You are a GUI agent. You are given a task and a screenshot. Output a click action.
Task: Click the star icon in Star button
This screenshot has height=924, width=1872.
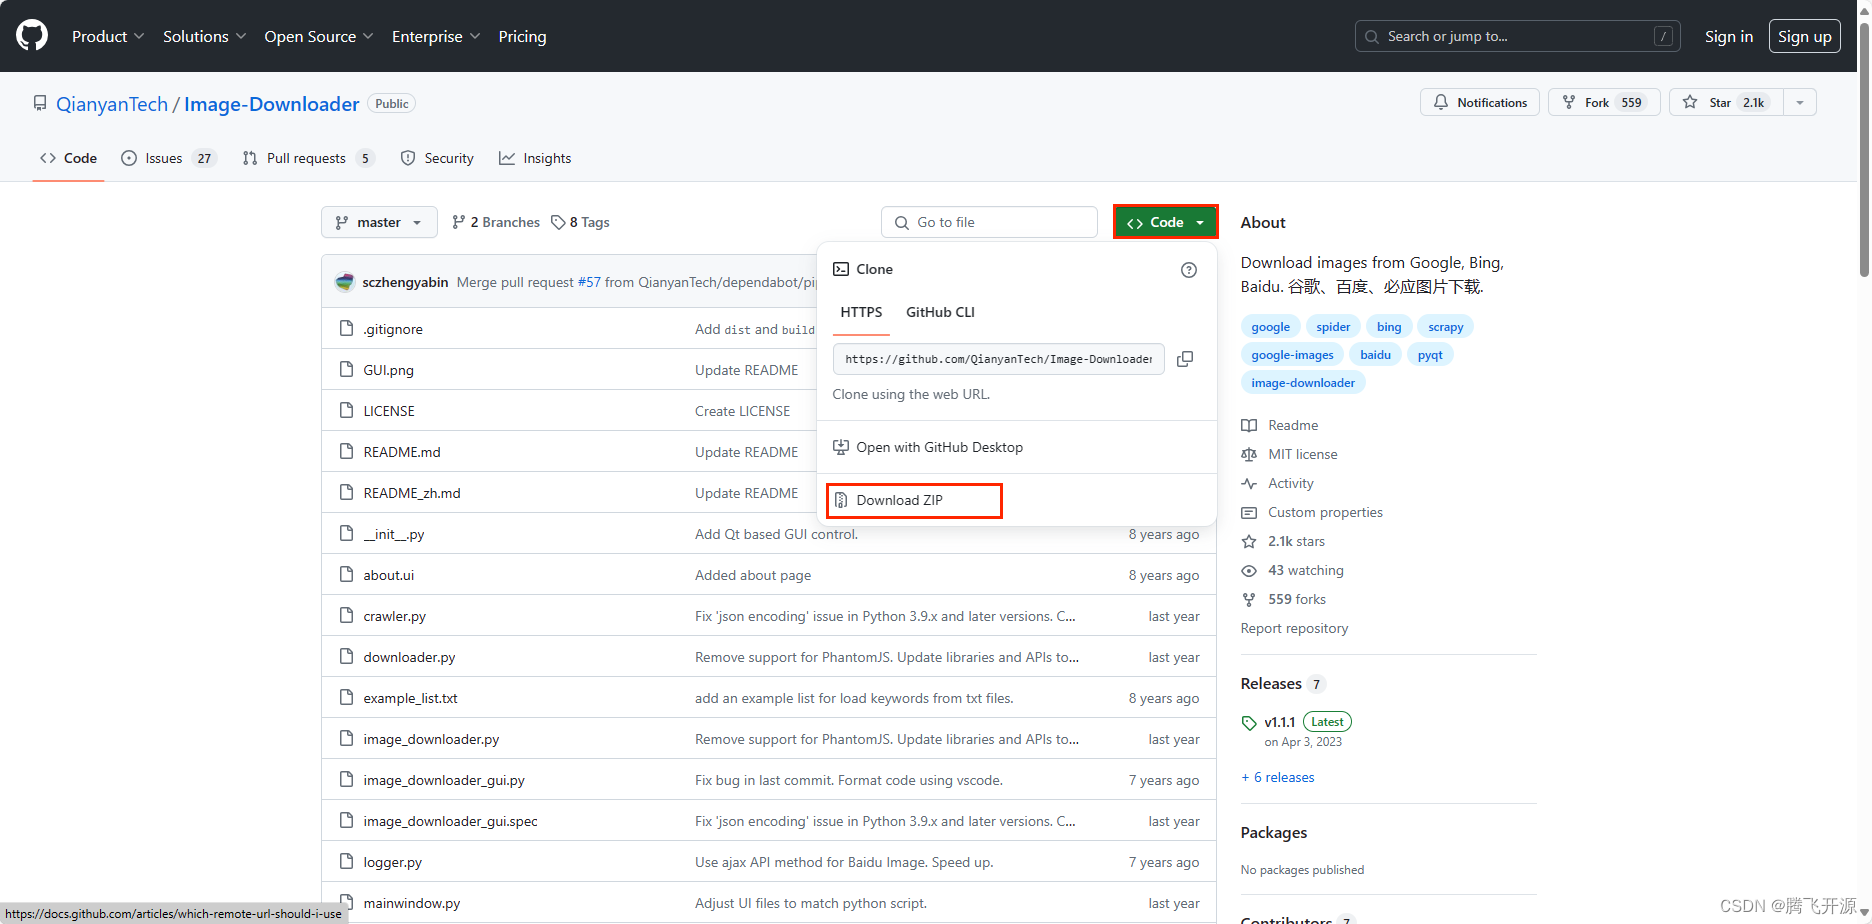(1690, 102)
